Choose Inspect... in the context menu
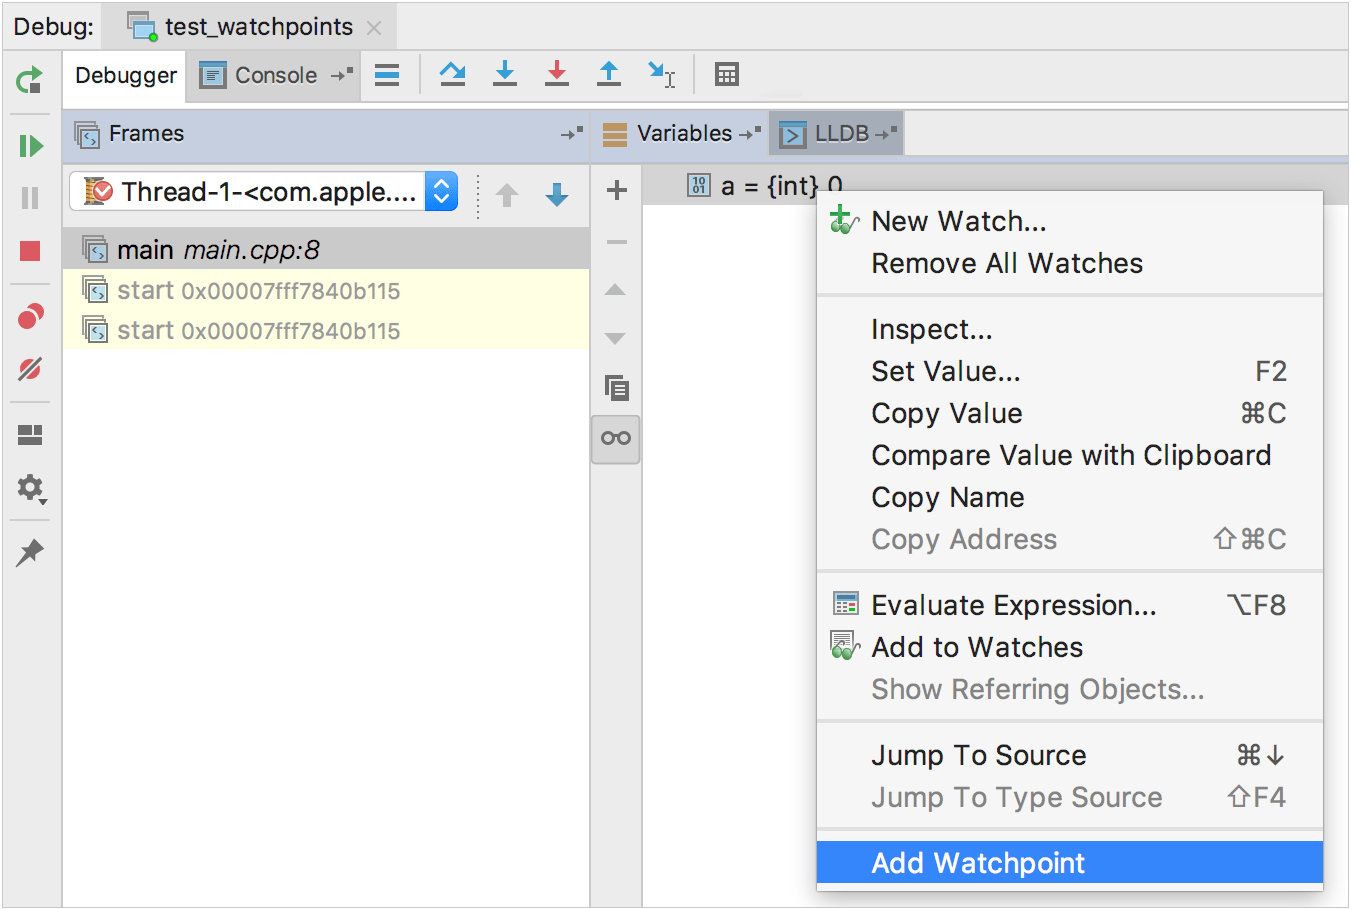The width and height of the screenshot is (1351, 910). point(1070,329)
